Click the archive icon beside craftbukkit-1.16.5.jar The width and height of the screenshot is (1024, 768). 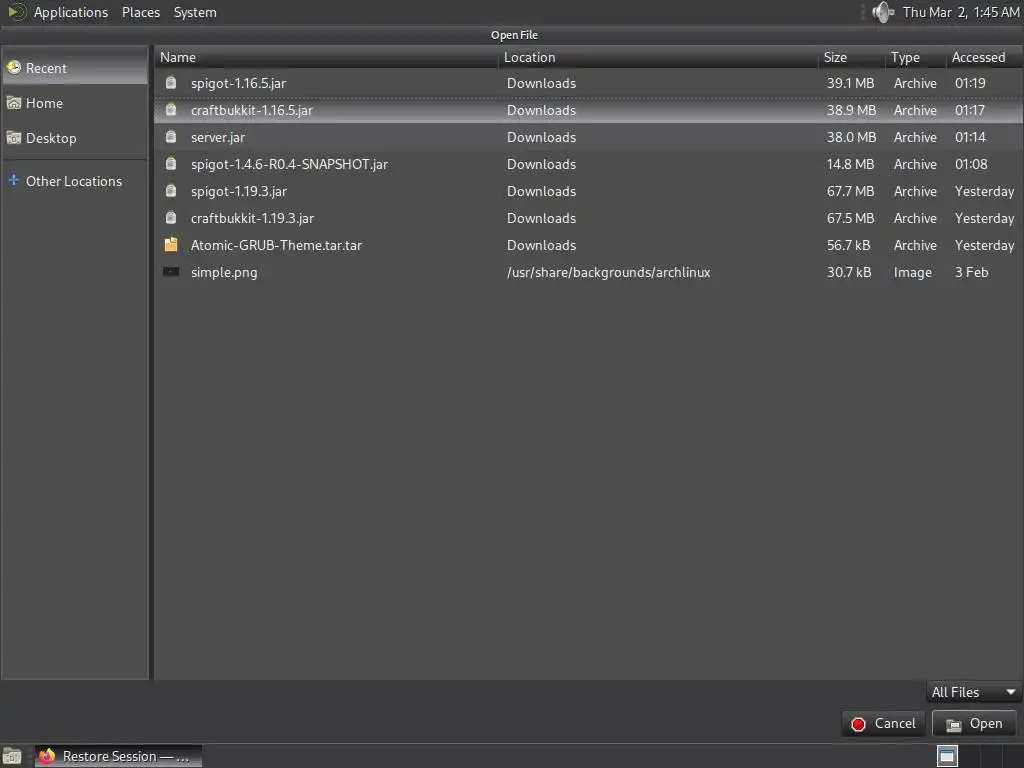(171, 110)
